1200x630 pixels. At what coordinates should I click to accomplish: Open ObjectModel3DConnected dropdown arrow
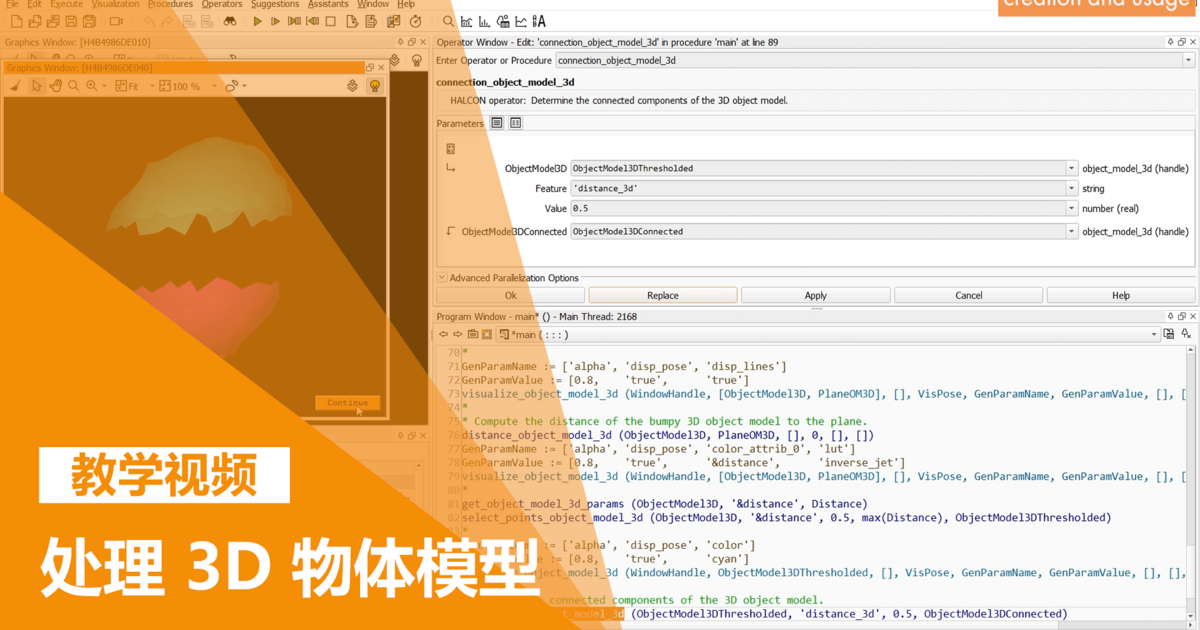point(1071,231)
